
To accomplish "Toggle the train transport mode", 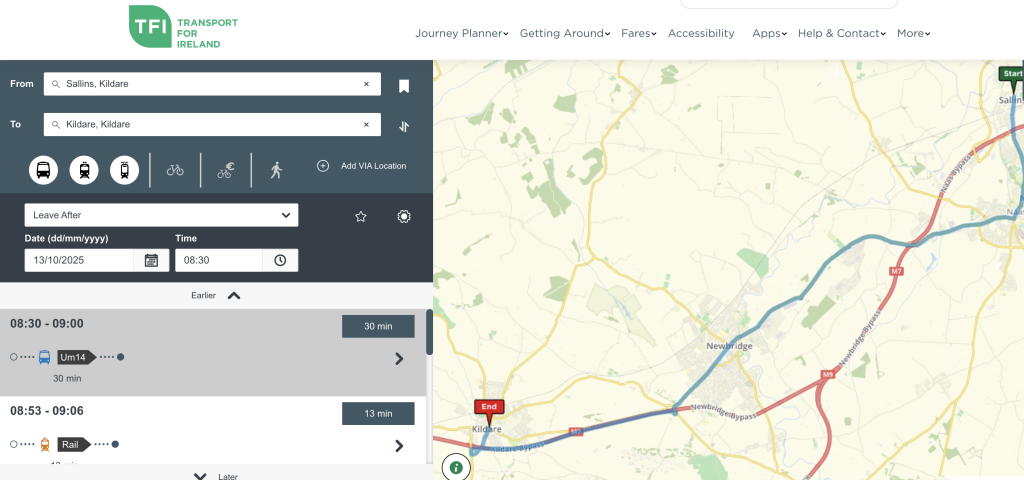I will pyautogui.click(x=84, y=170).
